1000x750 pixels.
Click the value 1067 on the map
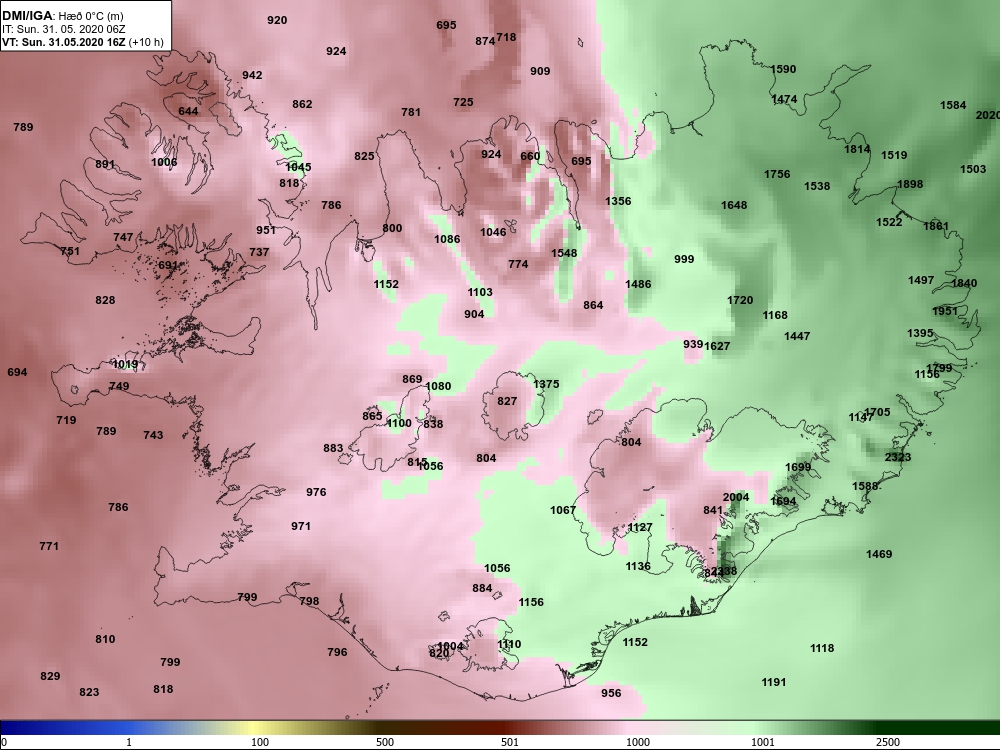(x=562, y=510)
